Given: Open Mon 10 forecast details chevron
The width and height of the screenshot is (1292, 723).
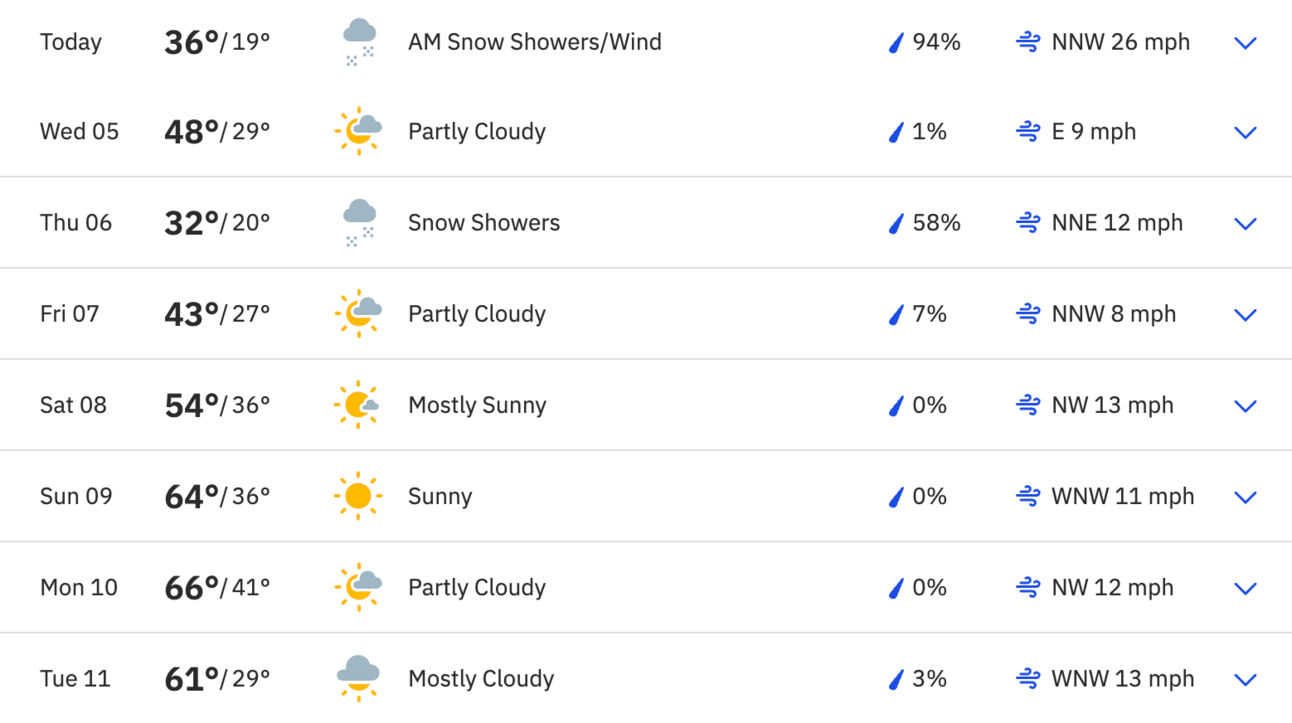Looking at the screenshot, I should pyautogui.click(x=1245, y=588).
